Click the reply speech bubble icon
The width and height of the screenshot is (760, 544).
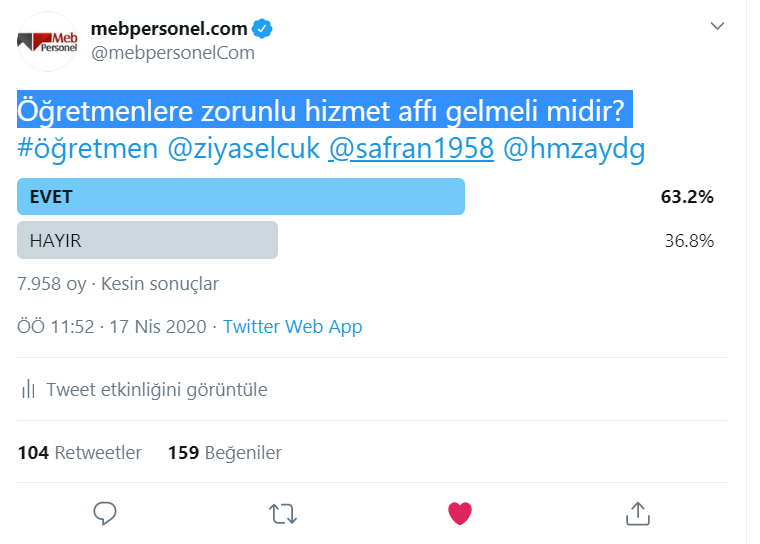click(x=105, y=513)
